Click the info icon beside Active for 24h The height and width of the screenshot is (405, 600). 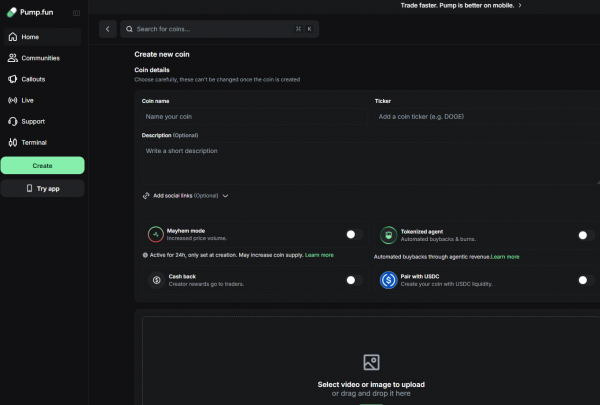[145, 255]
